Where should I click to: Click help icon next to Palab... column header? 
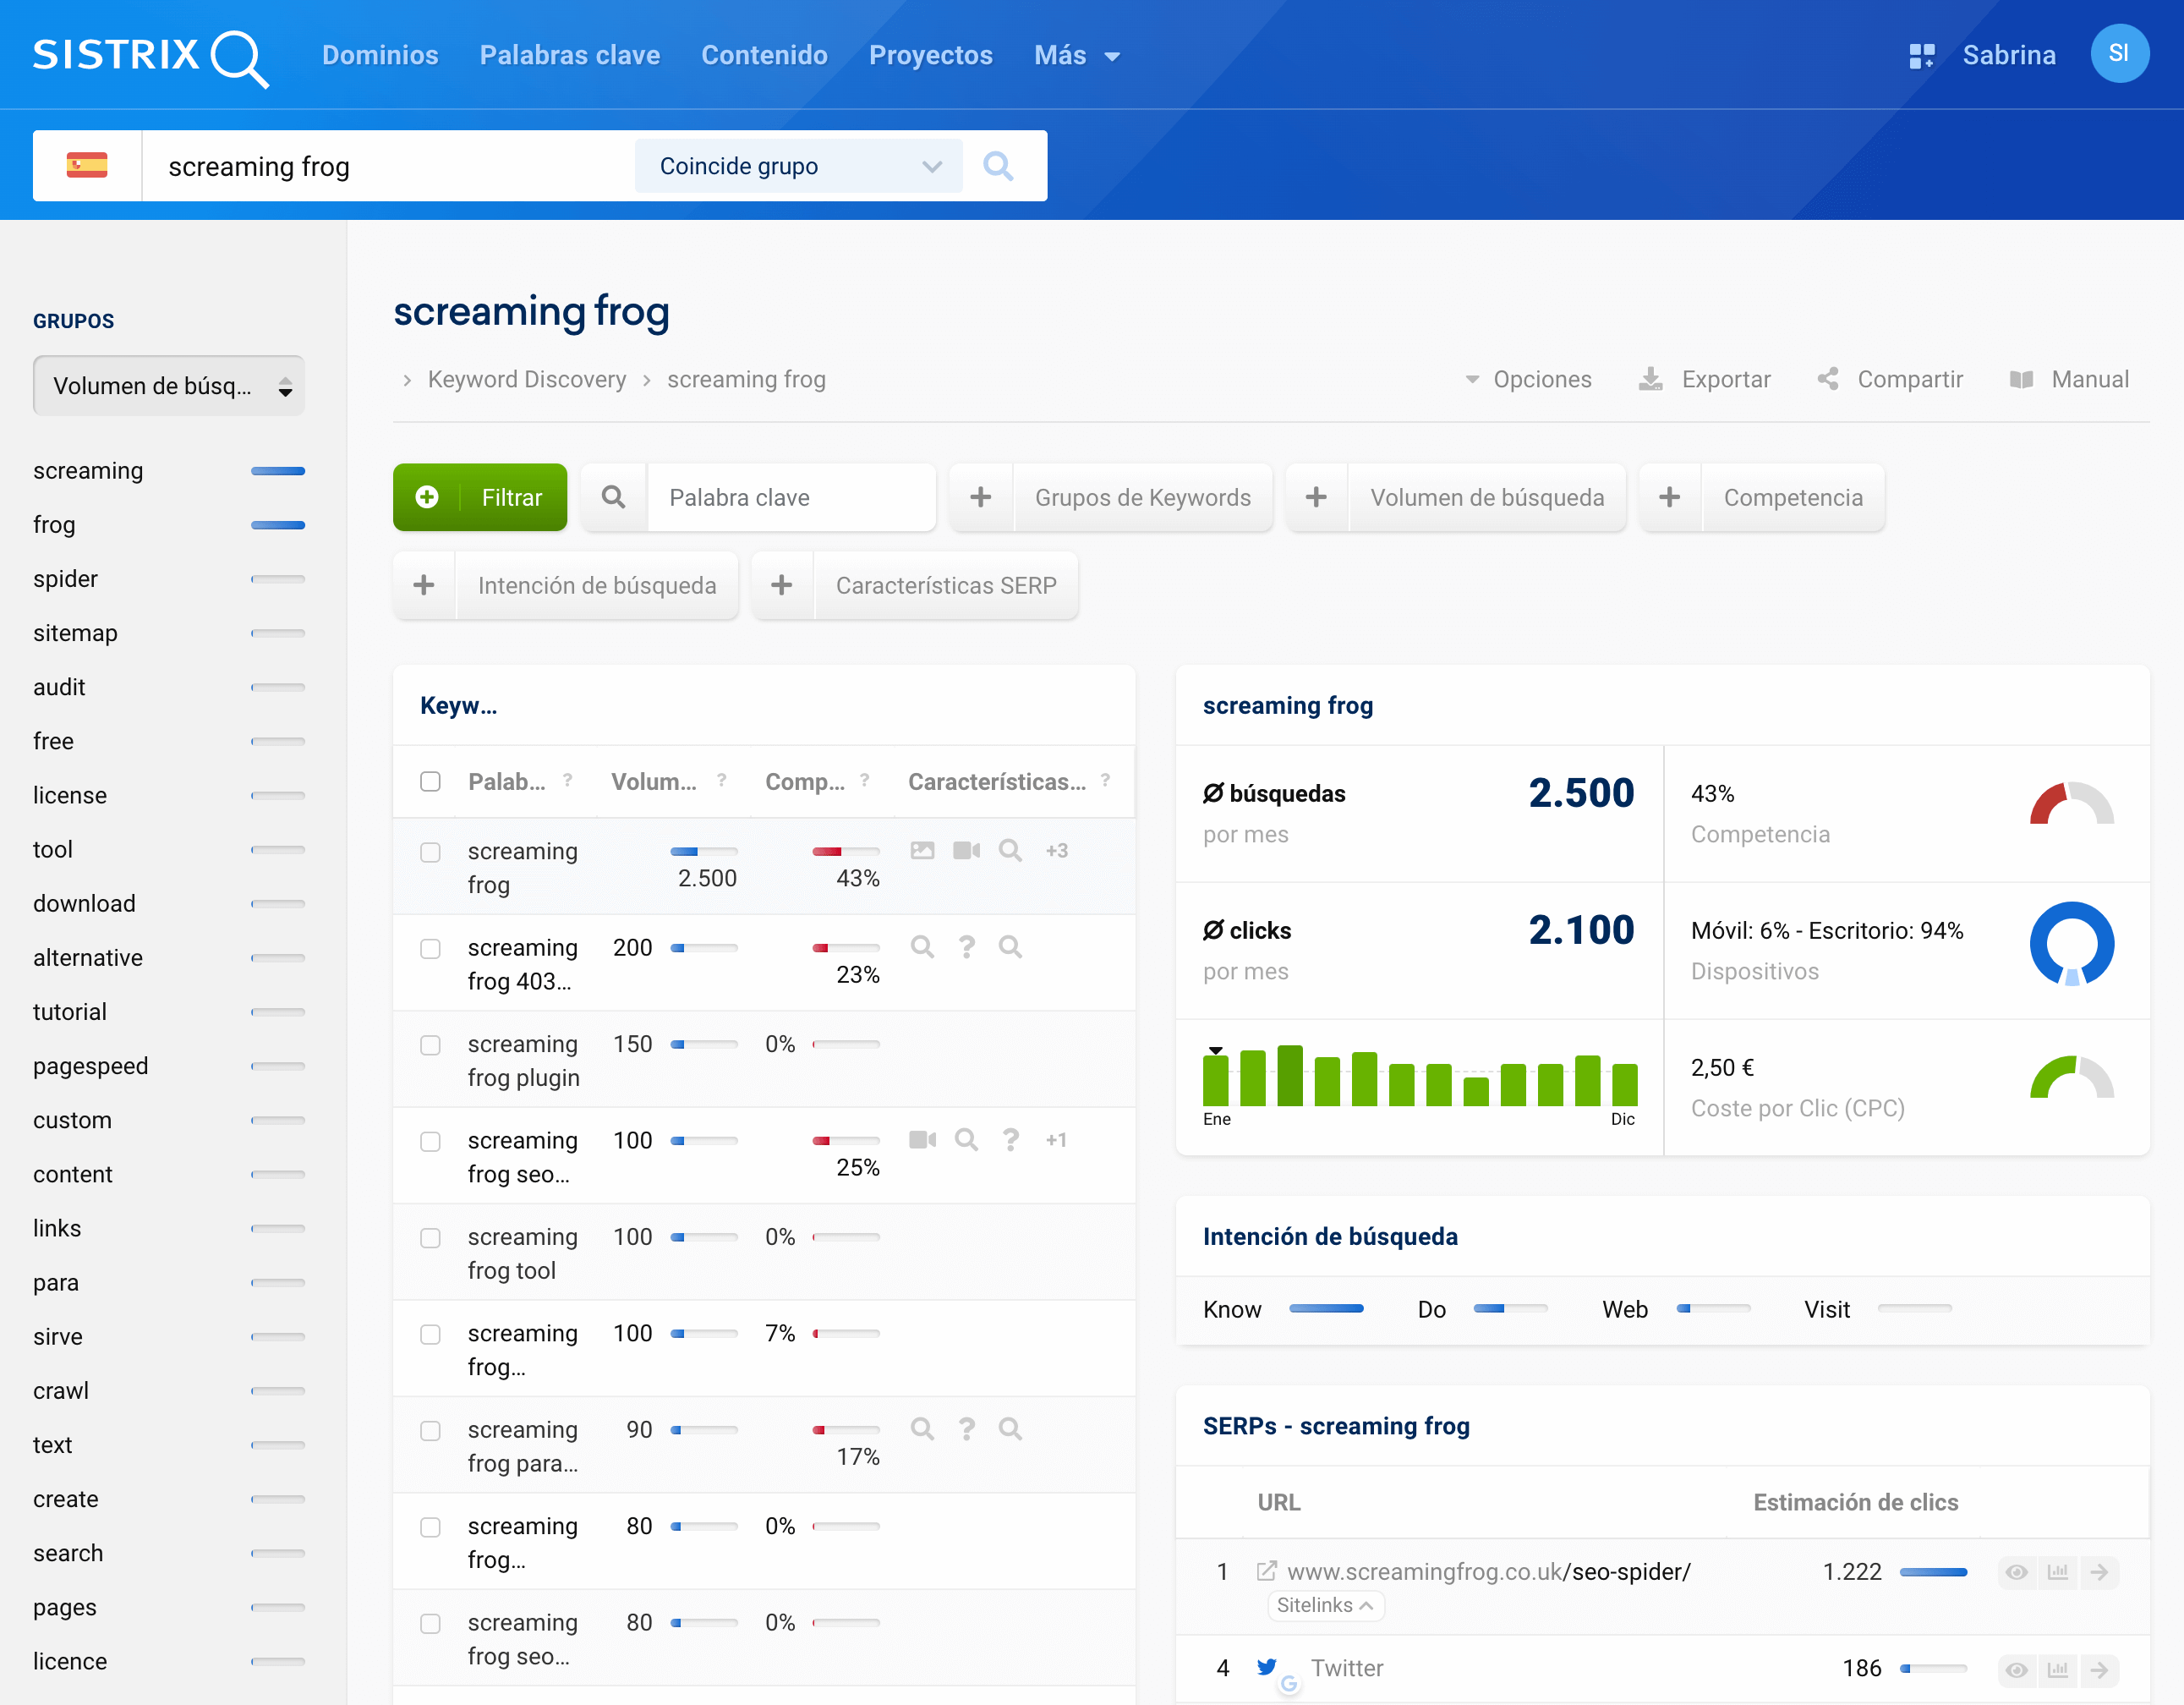tap(568, 780)
